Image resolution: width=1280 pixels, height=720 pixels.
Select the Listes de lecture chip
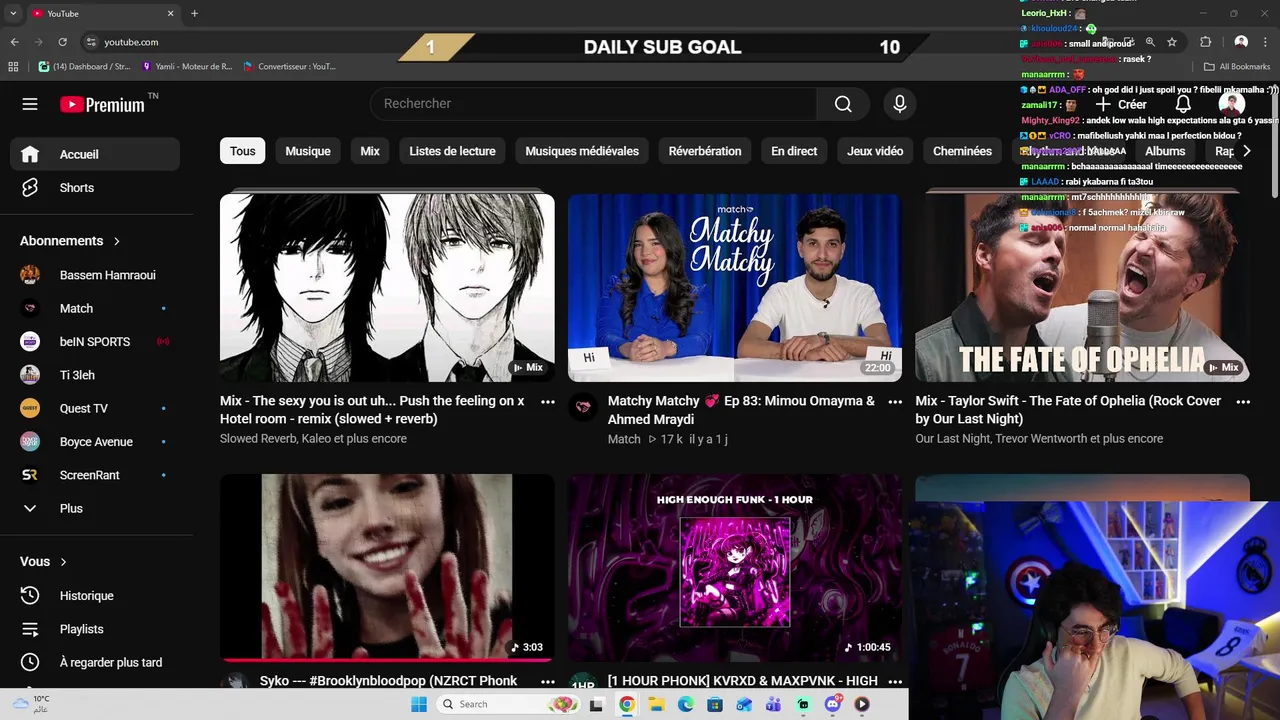452,151
